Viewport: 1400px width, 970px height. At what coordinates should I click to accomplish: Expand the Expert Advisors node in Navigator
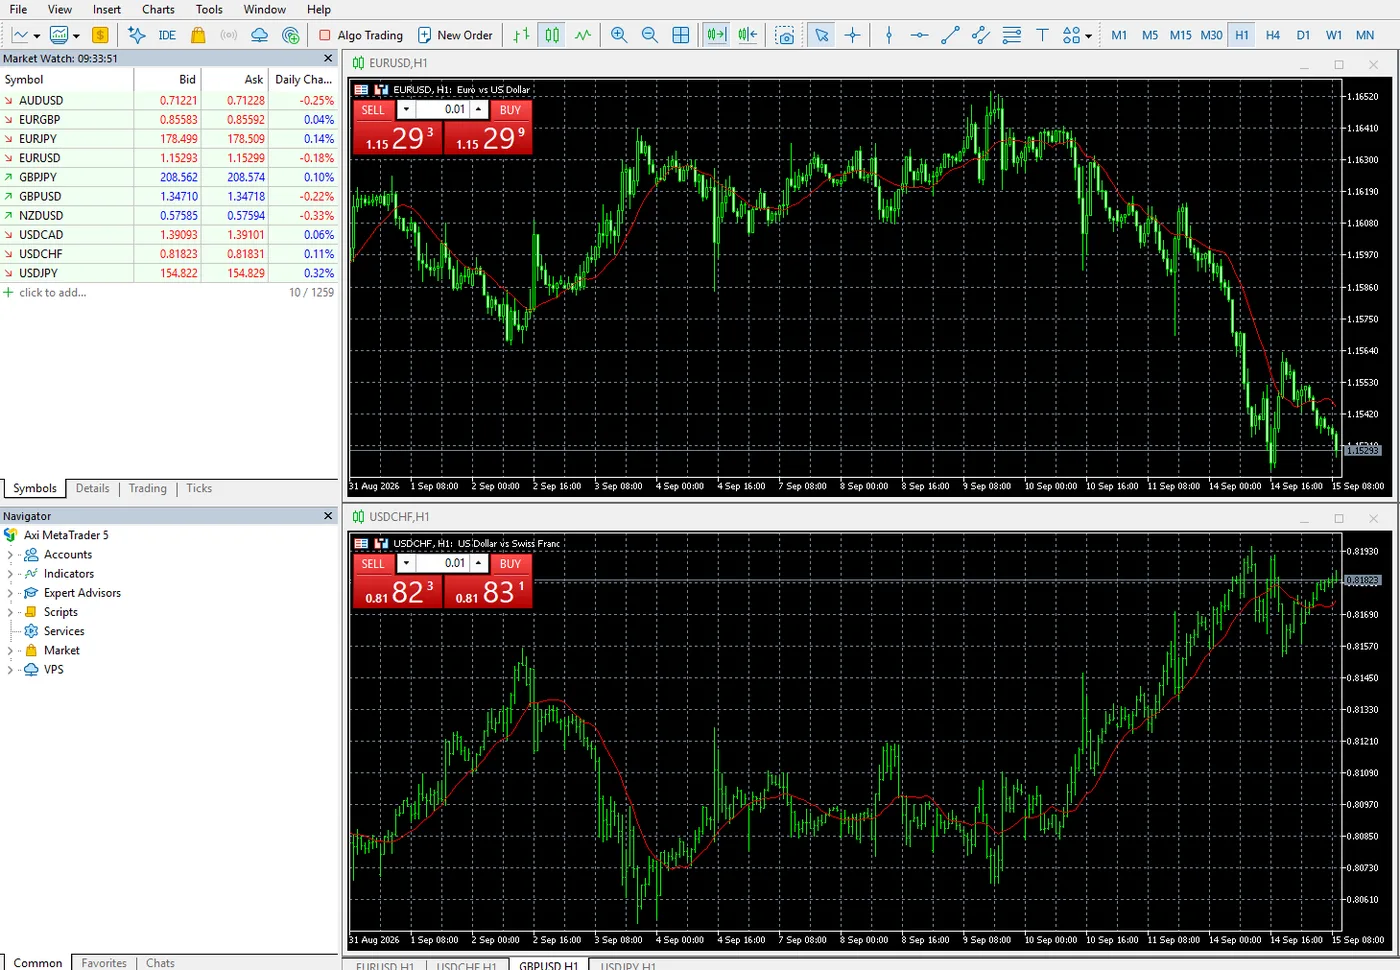(x=10, y=593)
